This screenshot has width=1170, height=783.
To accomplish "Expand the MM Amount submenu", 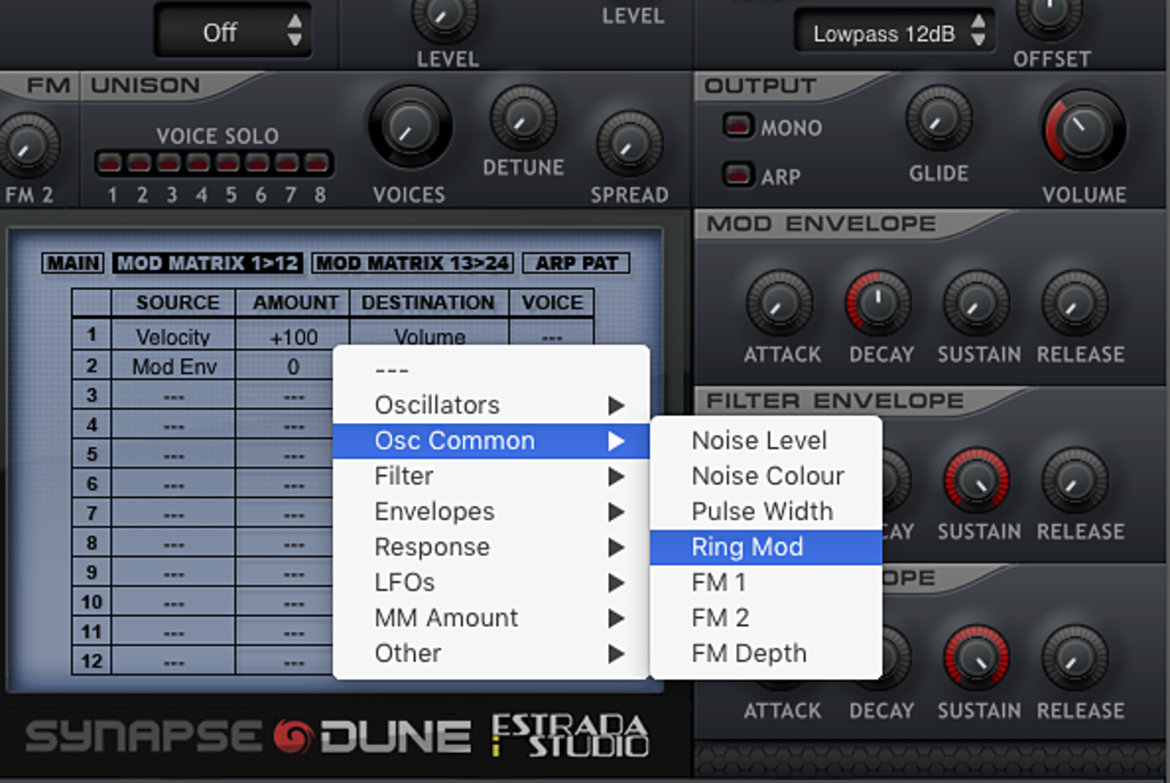I will (491, 618).
